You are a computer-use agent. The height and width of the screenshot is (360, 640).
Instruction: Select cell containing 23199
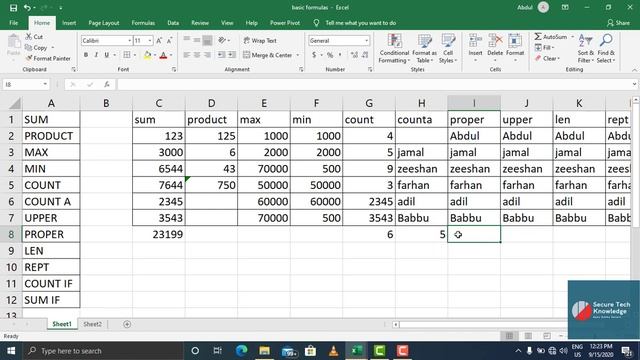point(159,234)
